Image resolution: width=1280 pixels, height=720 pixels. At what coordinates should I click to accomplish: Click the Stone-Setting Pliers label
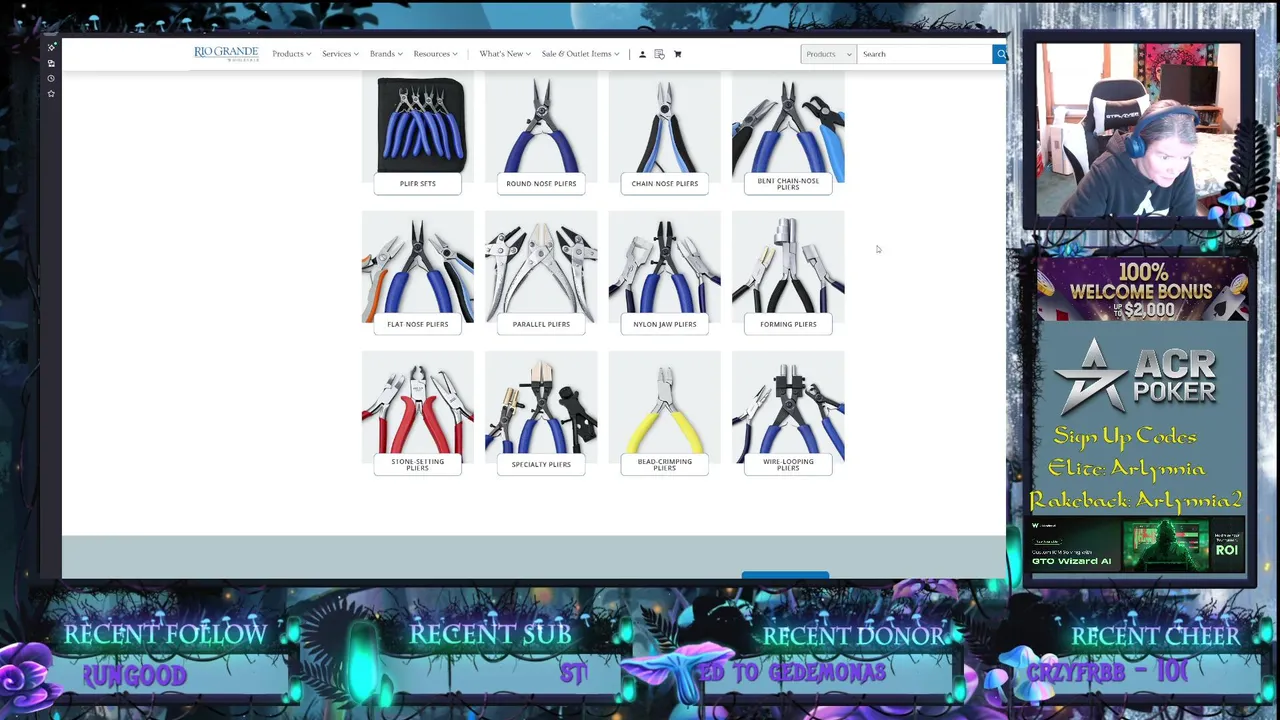tap(418, 464)
